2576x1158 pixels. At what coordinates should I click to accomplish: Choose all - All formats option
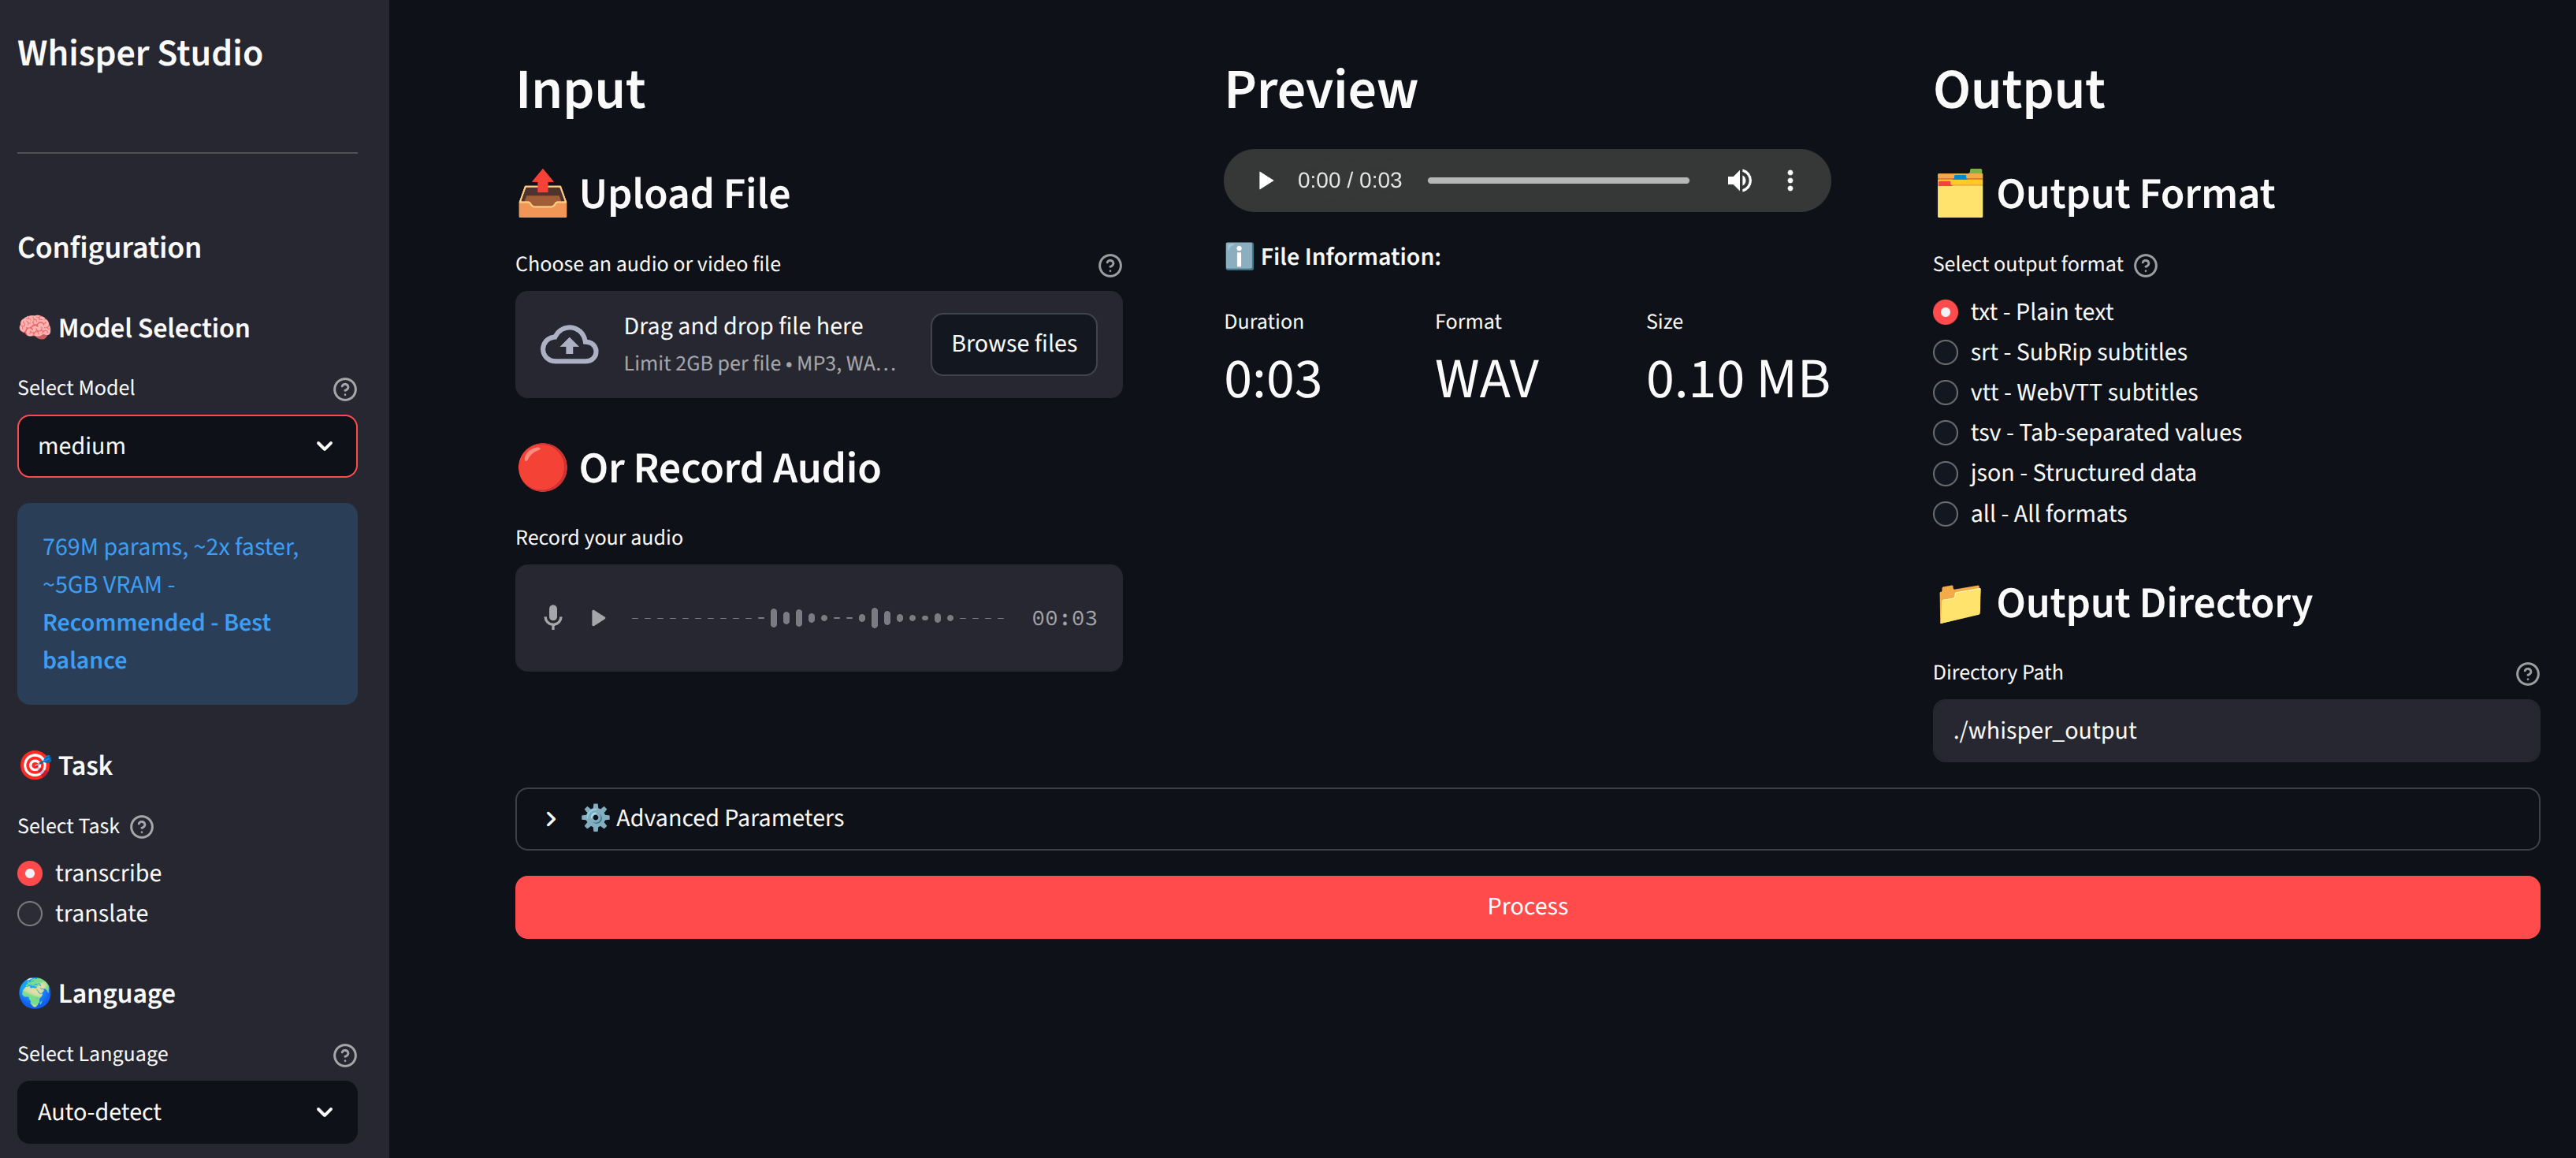point(2030,514)
